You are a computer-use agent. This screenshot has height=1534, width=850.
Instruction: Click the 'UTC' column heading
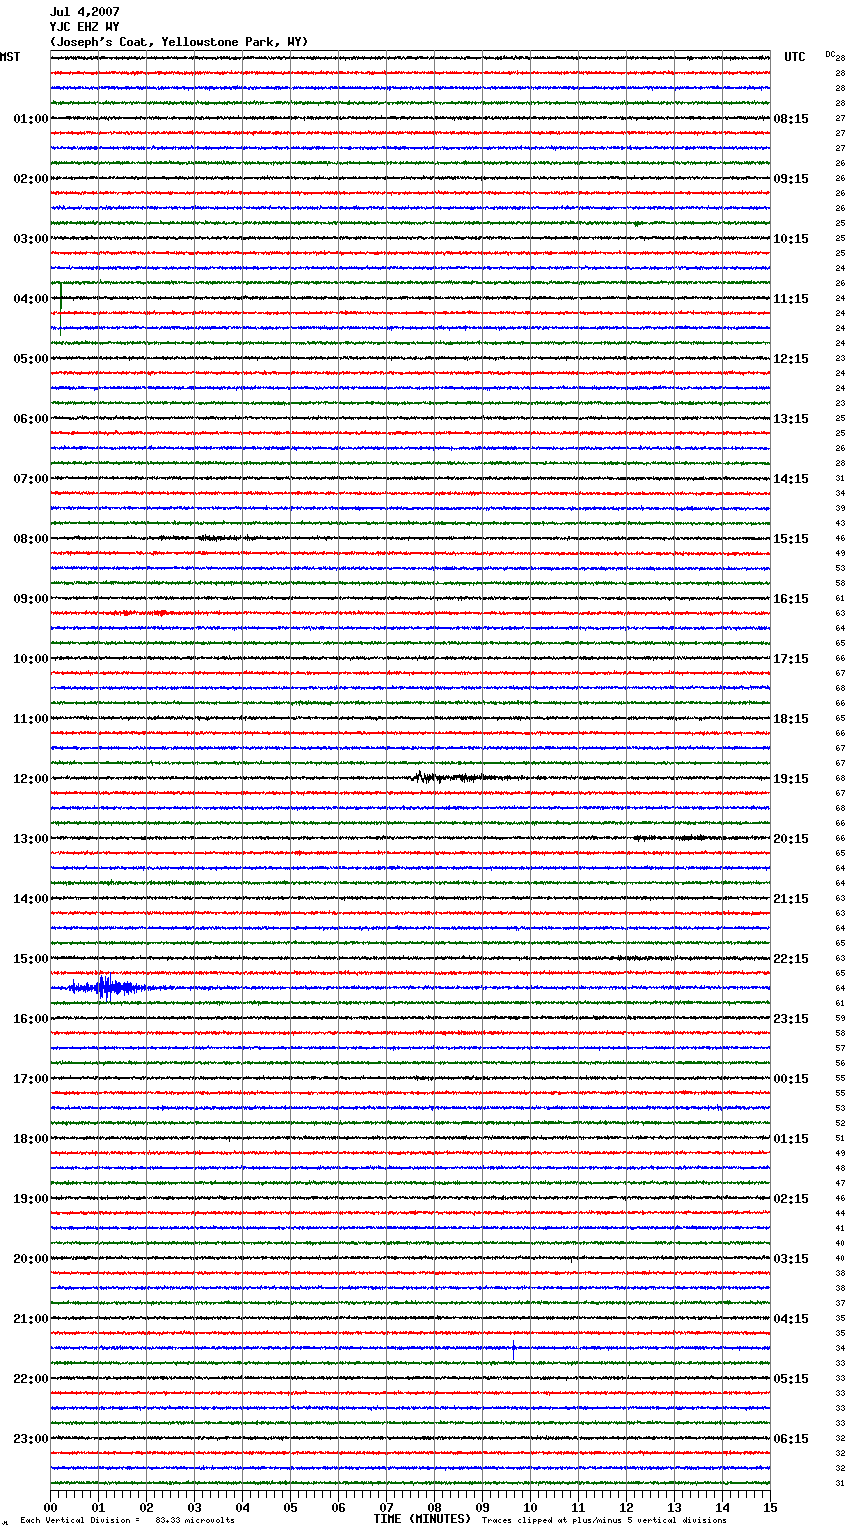click(795, 57)
